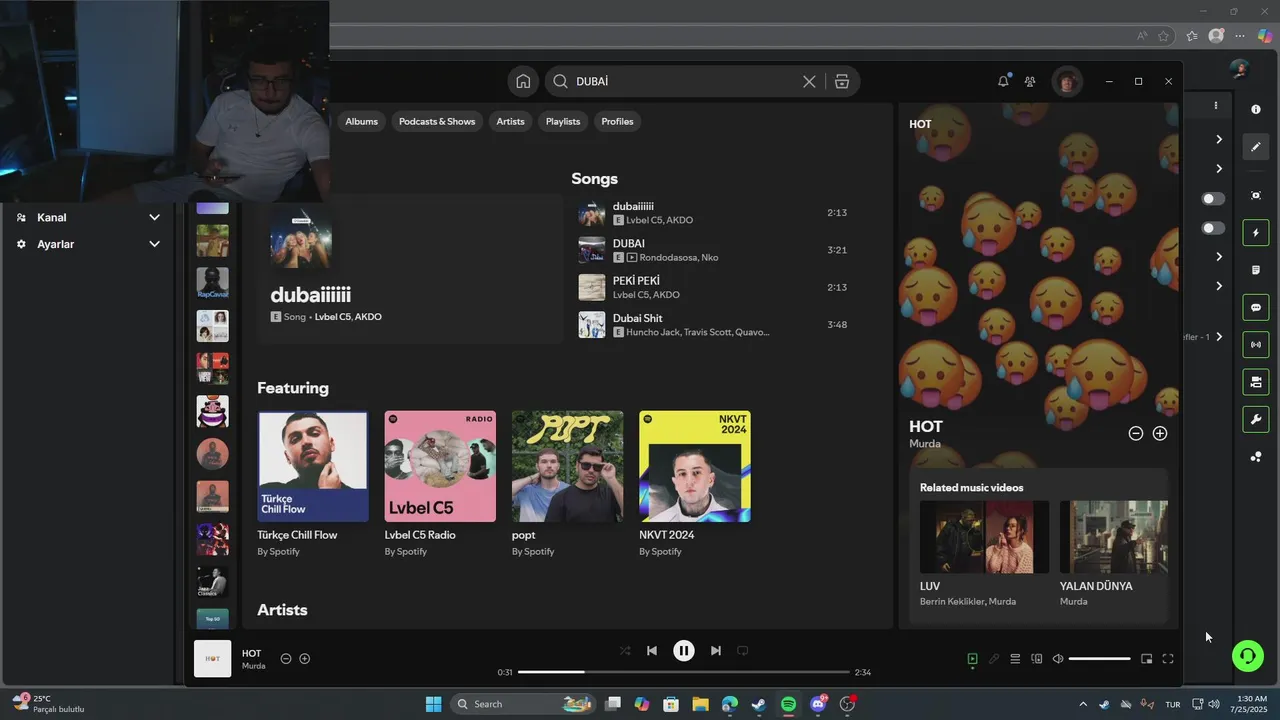Click the note page icon in background sidebar
Image resolution: width=1280 pixels, height=720 pixels.
1256,270
